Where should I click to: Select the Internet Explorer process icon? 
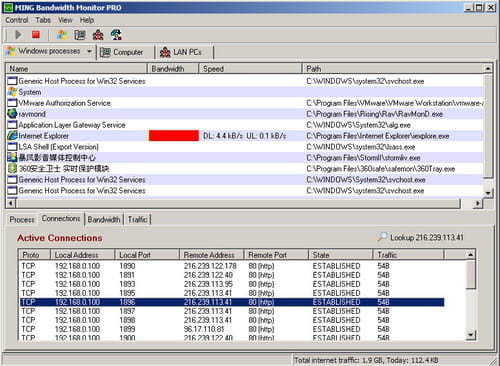[12, 136]
